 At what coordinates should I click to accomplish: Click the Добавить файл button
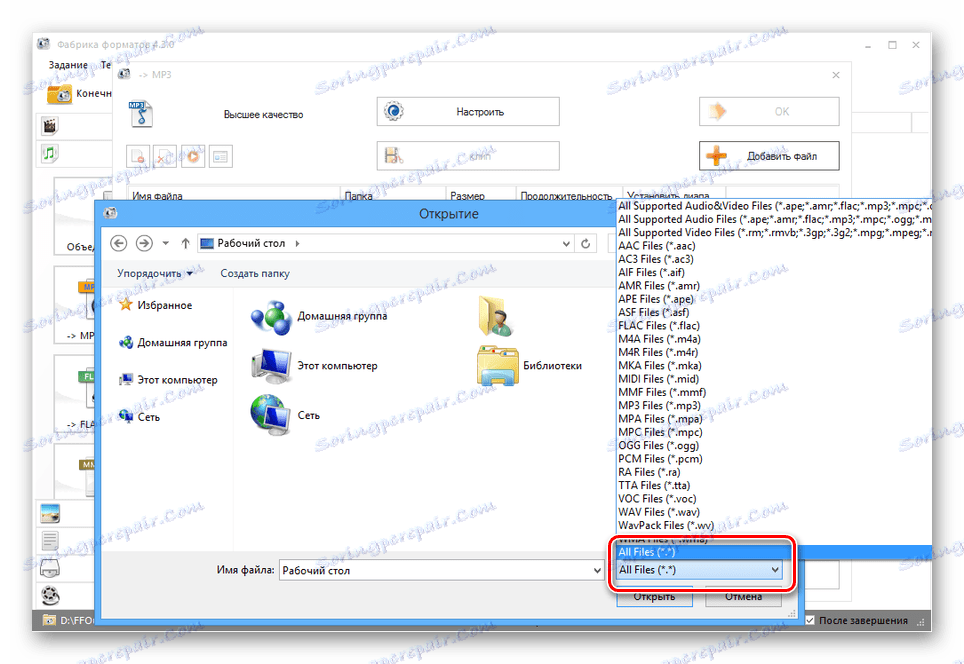(x=769, y=156)
